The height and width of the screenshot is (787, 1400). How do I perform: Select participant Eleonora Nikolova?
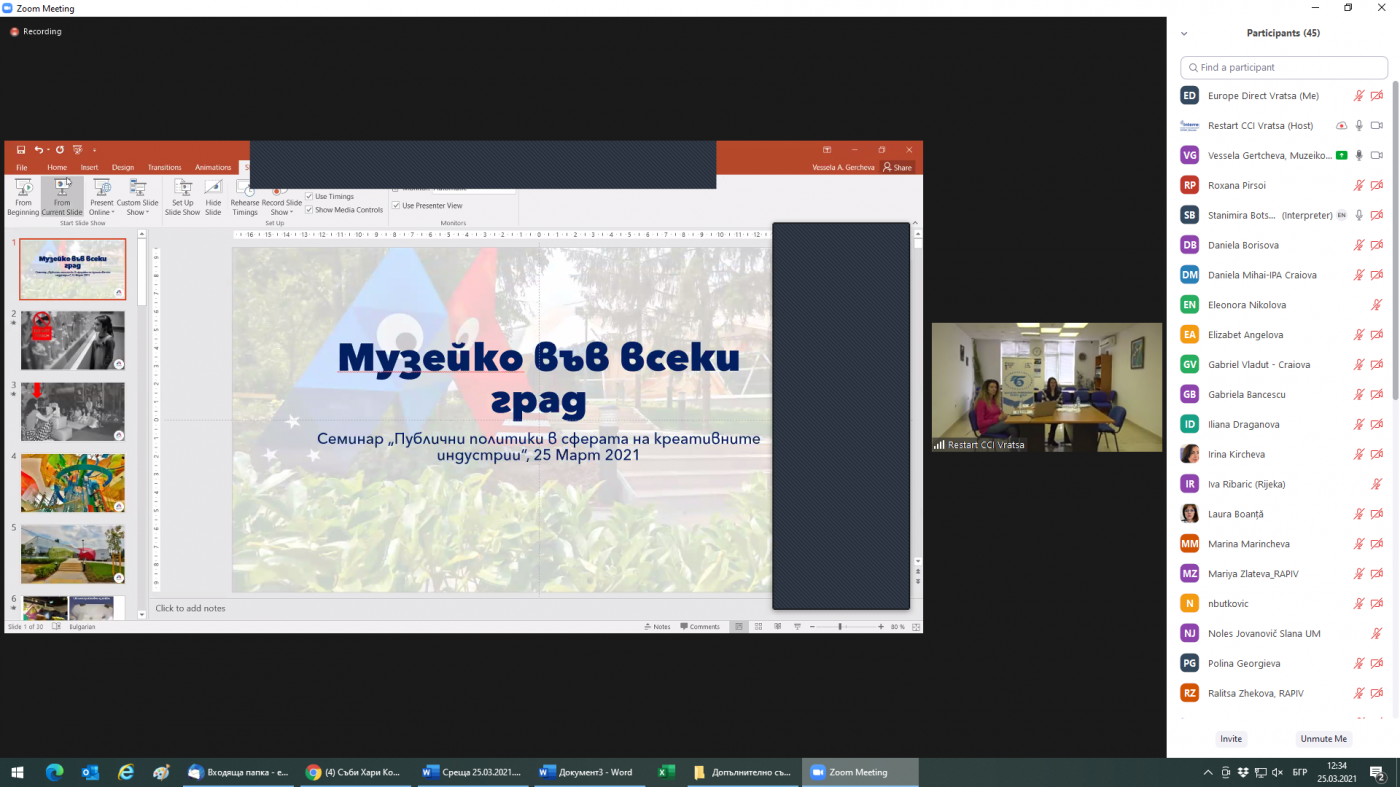pyautogui.click(x=1284, y=305)
